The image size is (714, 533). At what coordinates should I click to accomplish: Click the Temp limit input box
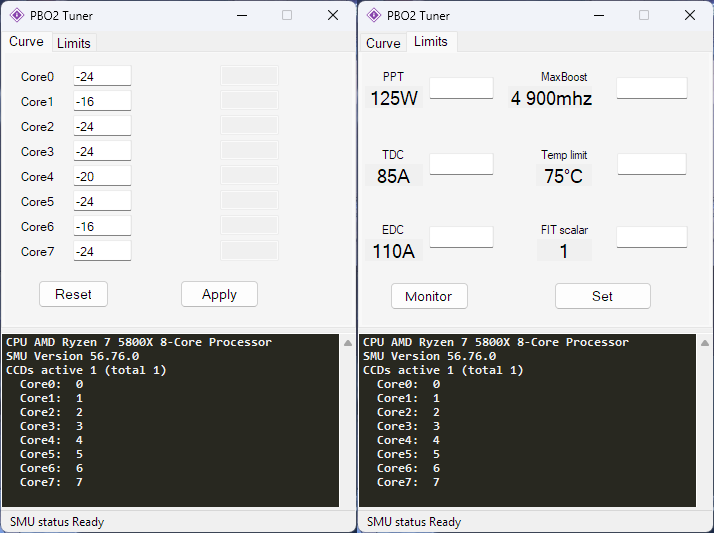tap(651, 164)
